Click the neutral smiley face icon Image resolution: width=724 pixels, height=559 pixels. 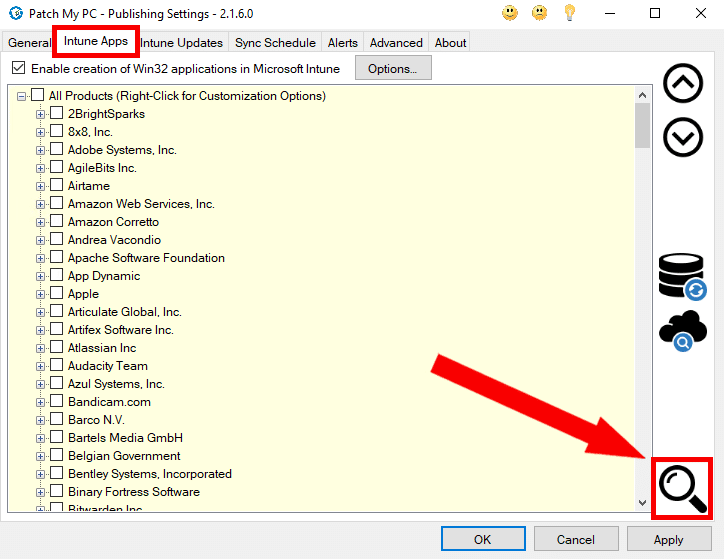pyautogui.click(x=540, y=13)
